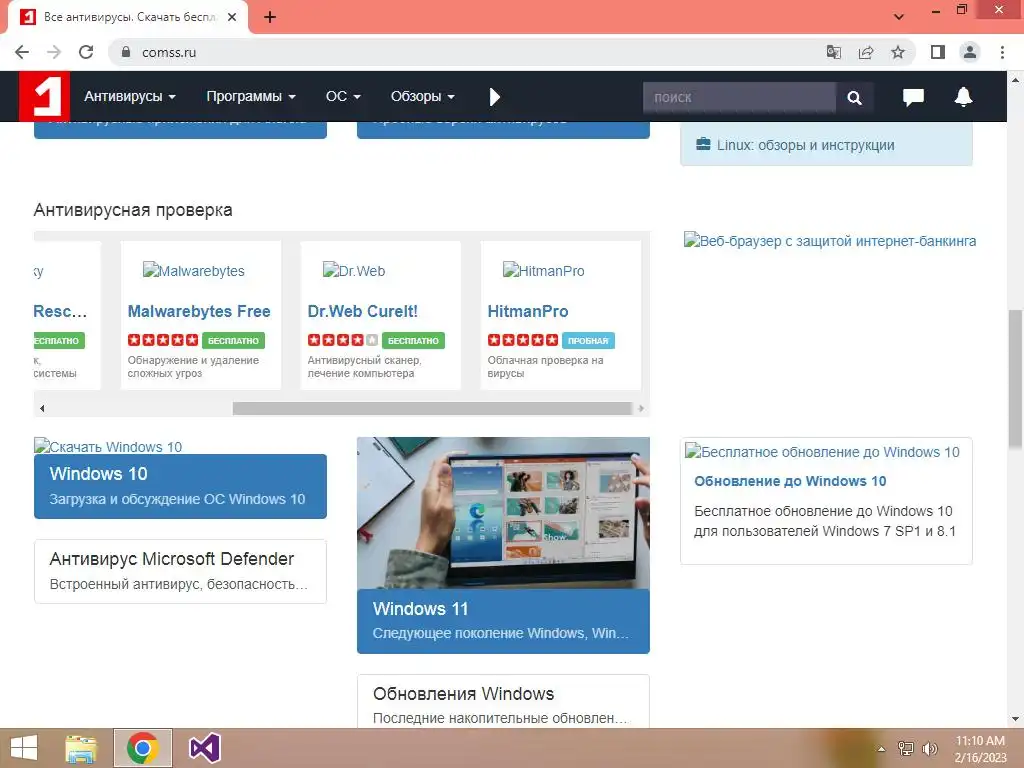Open Chrome three-dot menu
Image resolution: width=1024 pixels, height=768 pixels.
(x=1002, y=52)
